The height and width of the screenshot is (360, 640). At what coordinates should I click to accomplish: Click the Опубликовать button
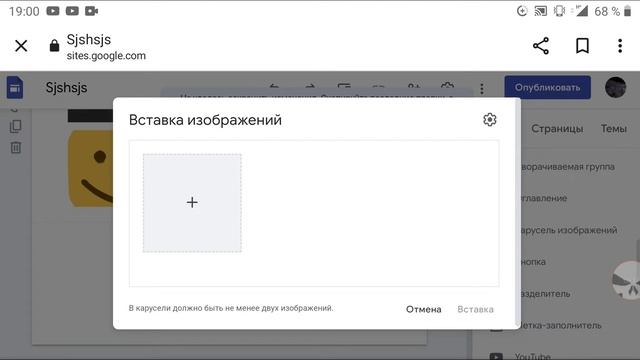coord(547,87)
